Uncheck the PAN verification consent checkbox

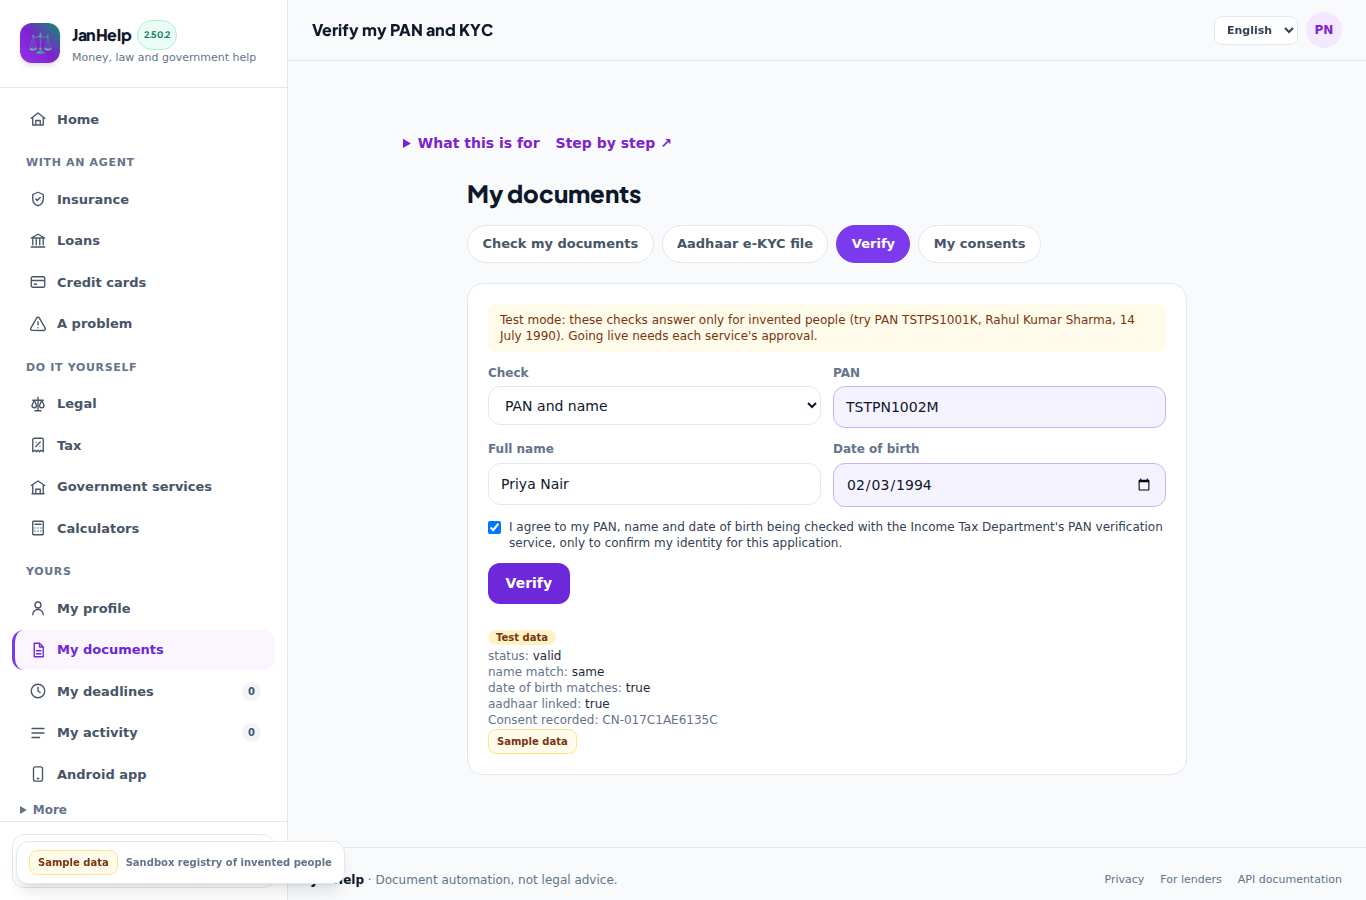pyautogui.click(x=494, y=527)
